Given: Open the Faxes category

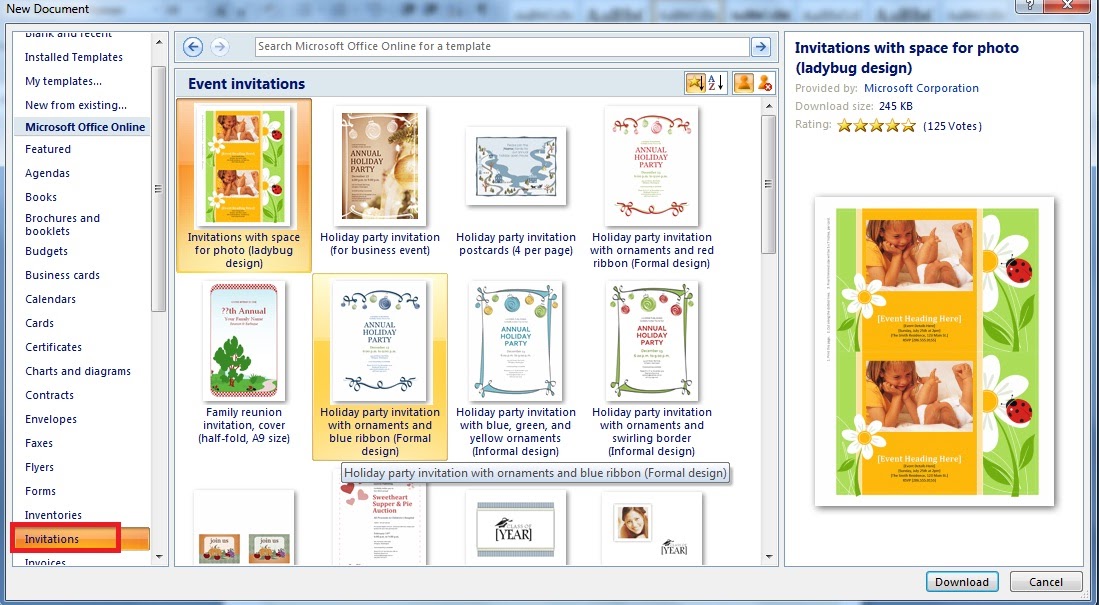Looking at the screenshot, I should pos(39,443).
